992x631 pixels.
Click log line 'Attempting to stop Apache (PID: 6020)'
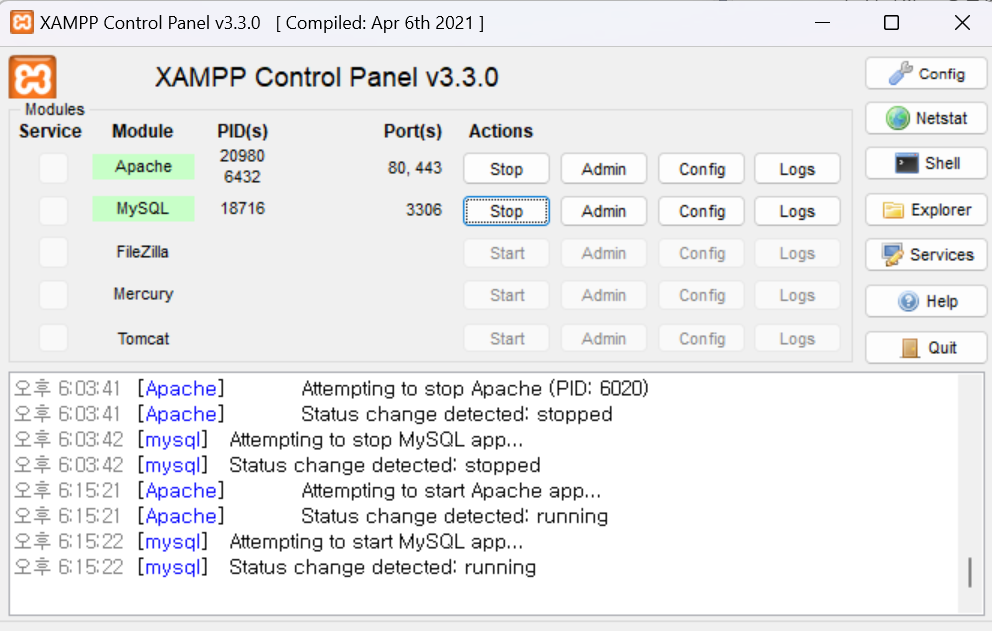[475, 388]
